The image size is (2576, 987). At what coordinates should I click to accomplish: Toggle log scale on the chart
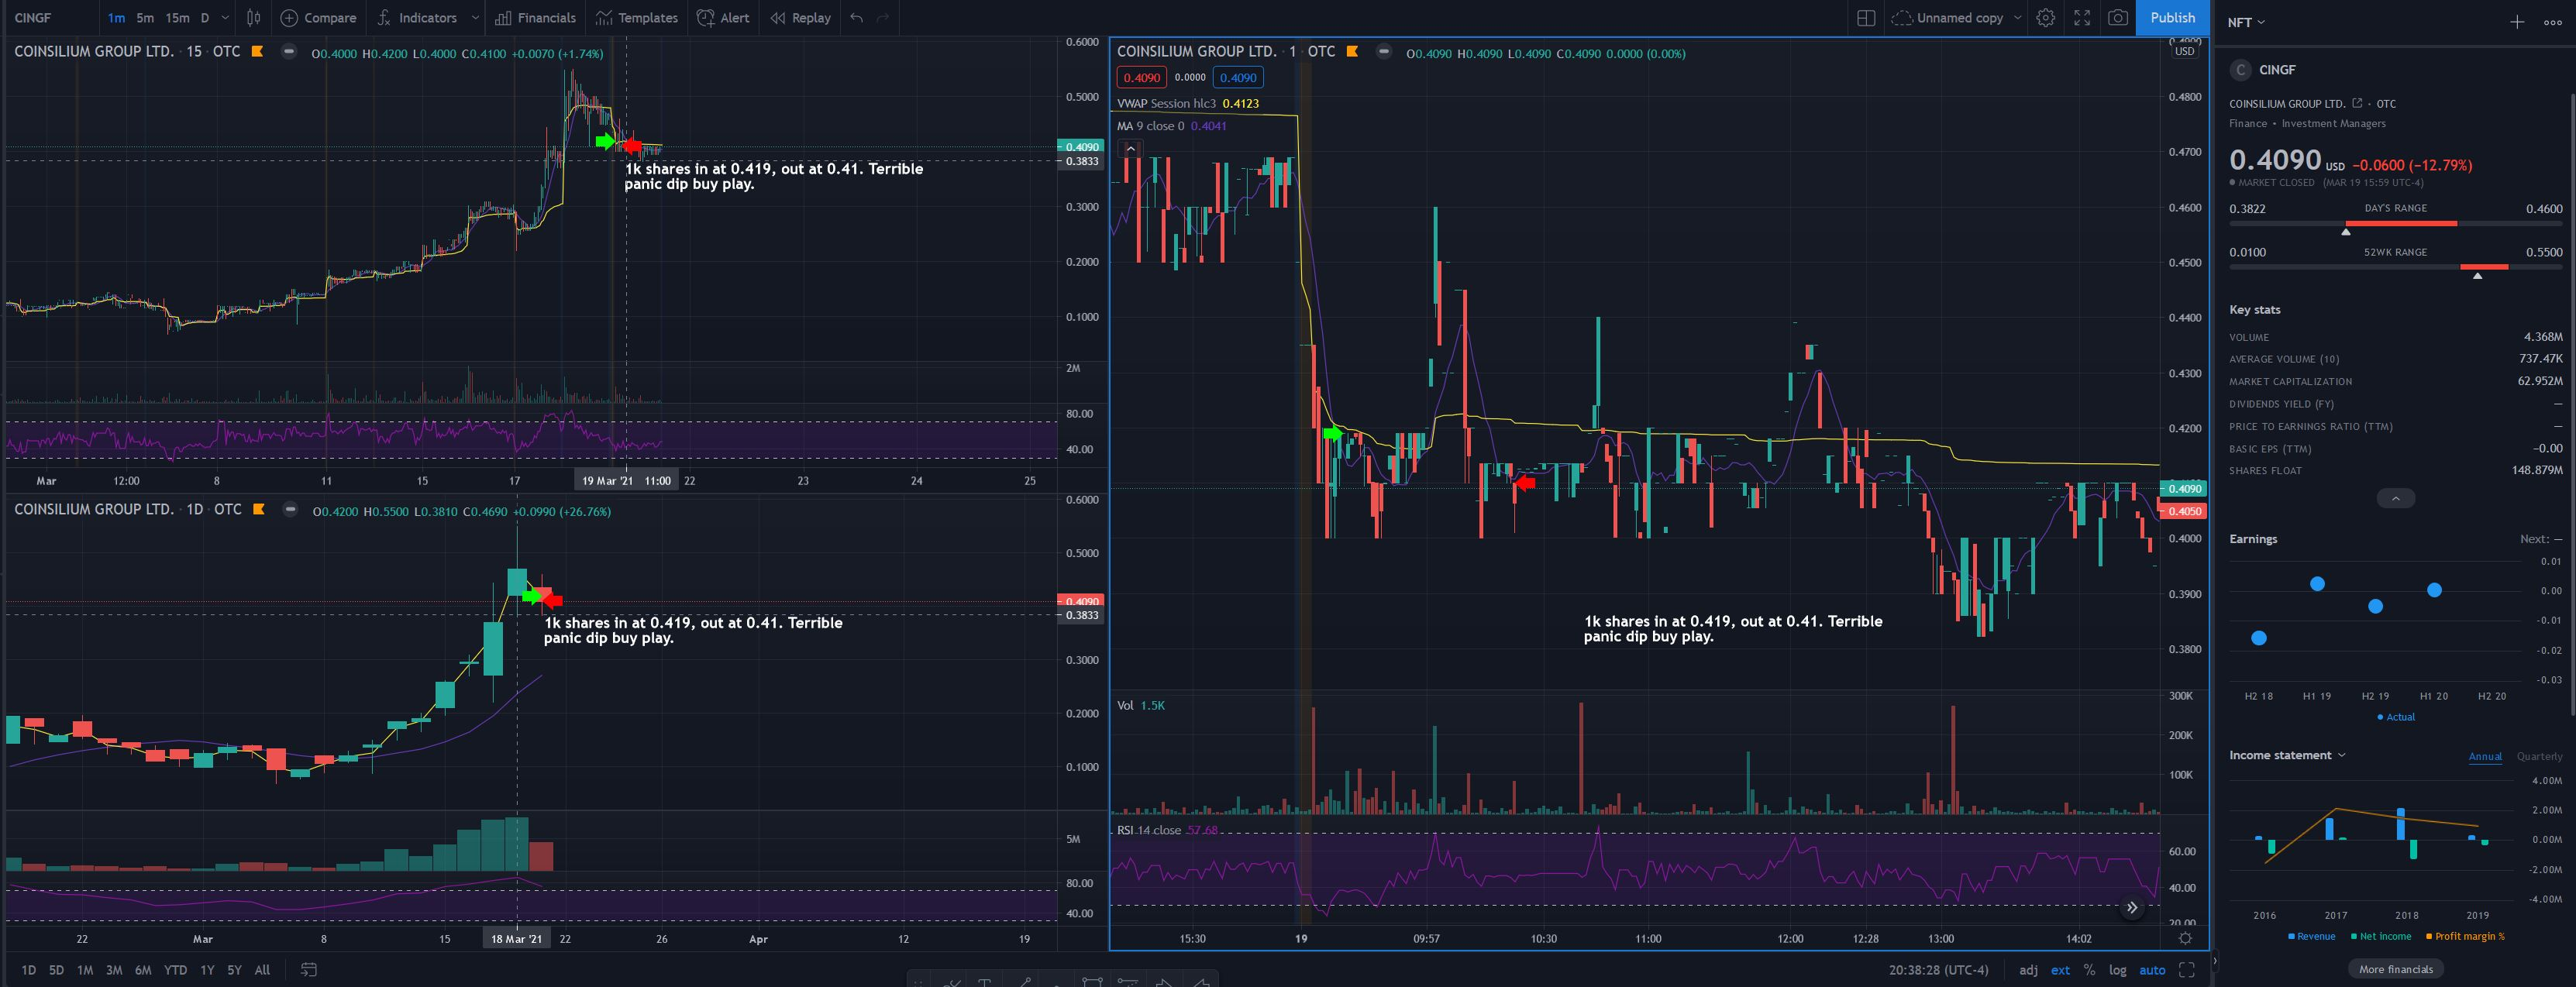pos(2117,969)
